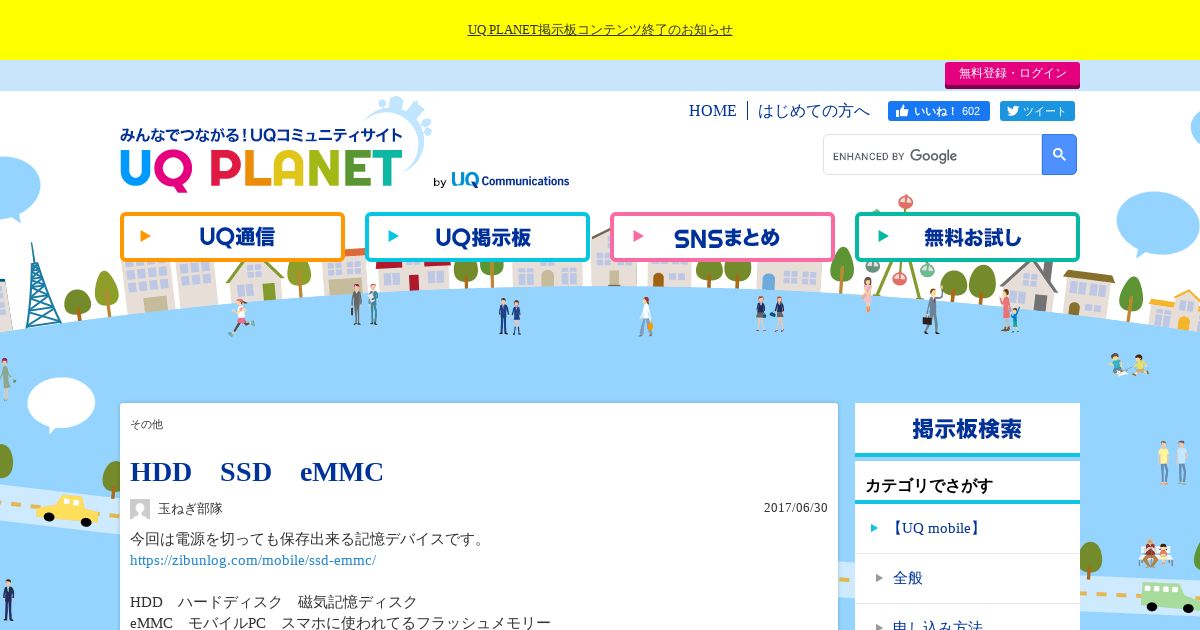Open the zibunlog.com ssd-emmc link
Image resolution: width=1200 pixels, height=630 pixels.
(x=253, y=560)
